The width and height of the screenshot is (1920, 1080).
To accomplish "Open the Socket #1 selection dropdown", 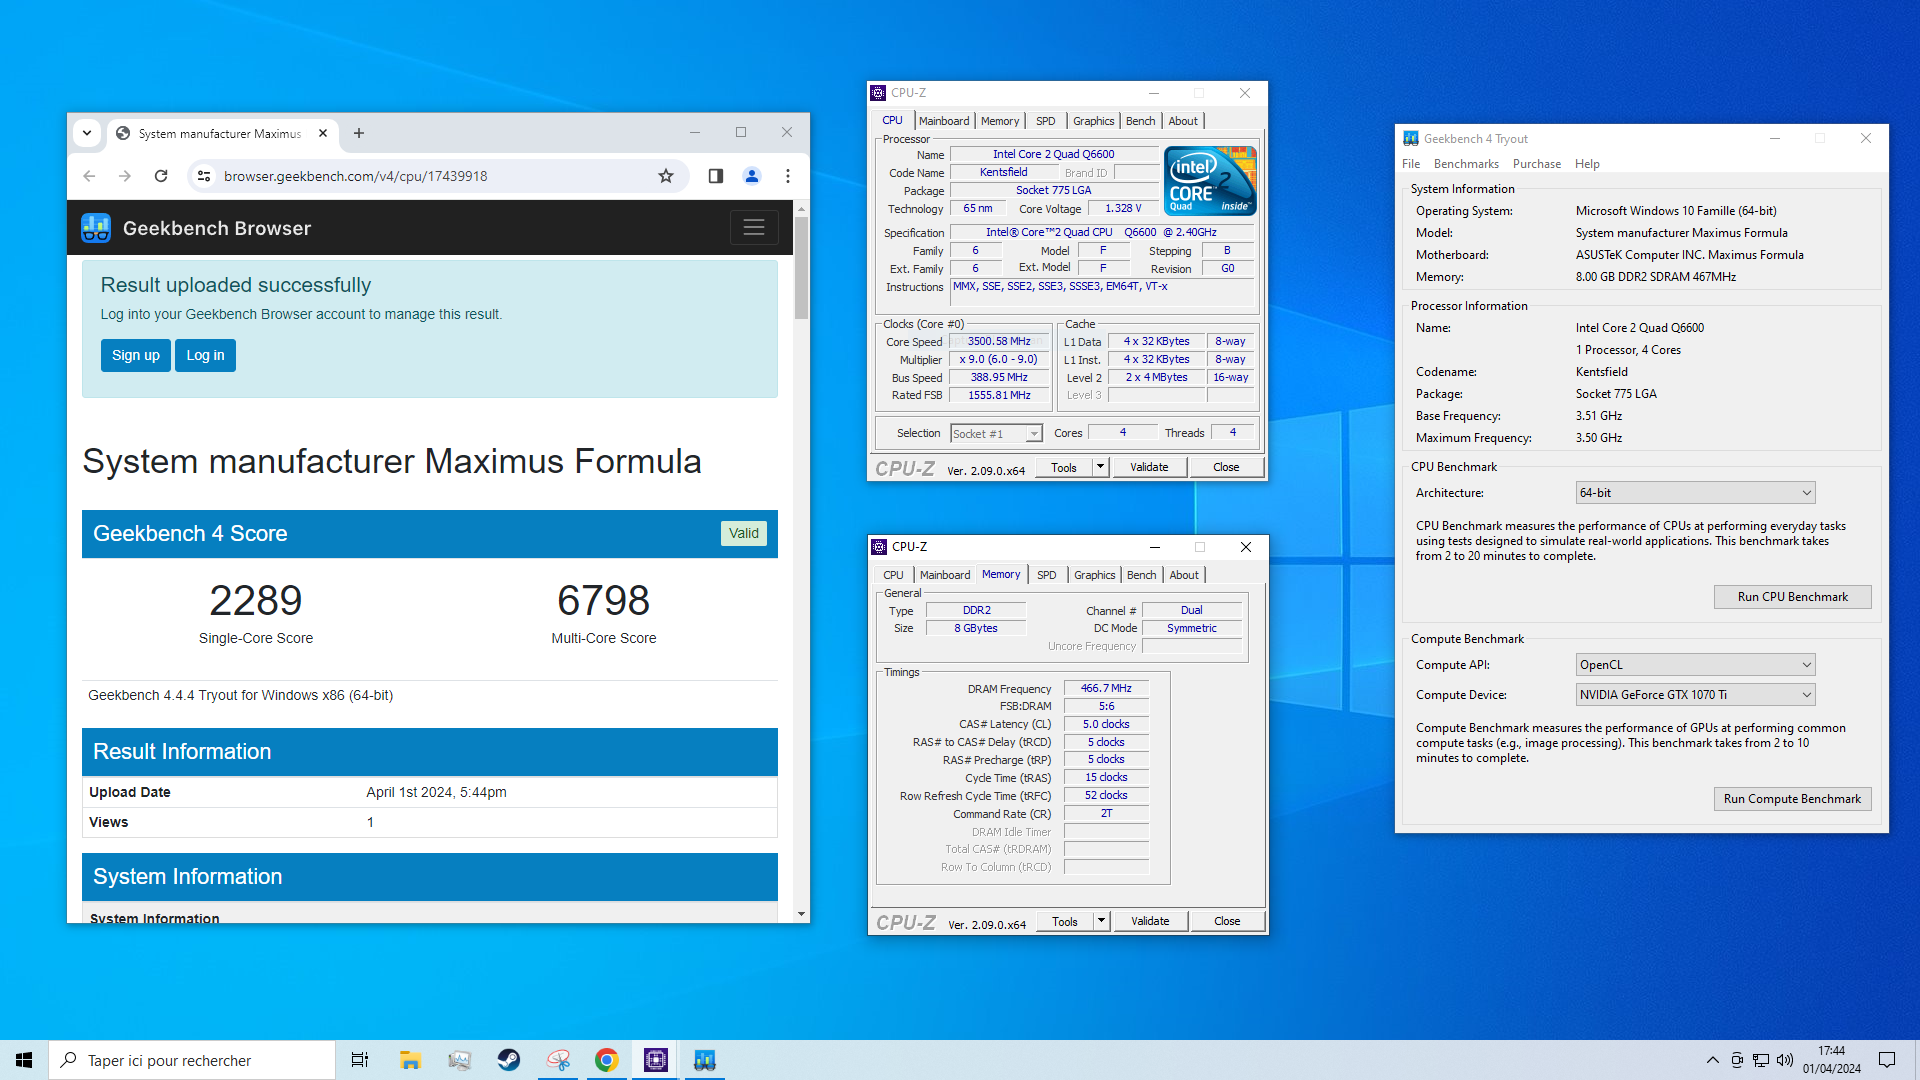I will point(996,433).
